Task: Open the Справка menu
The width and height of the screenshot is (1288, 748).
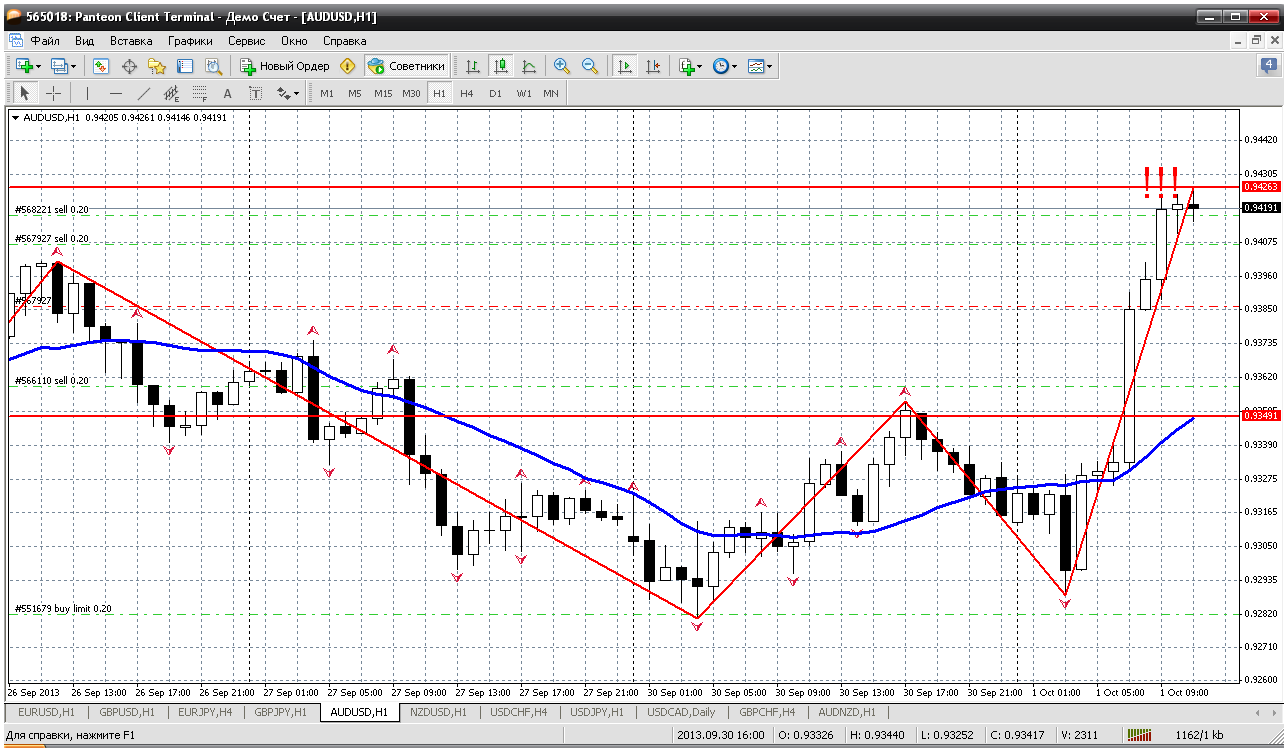Action: tap(345, 41)
